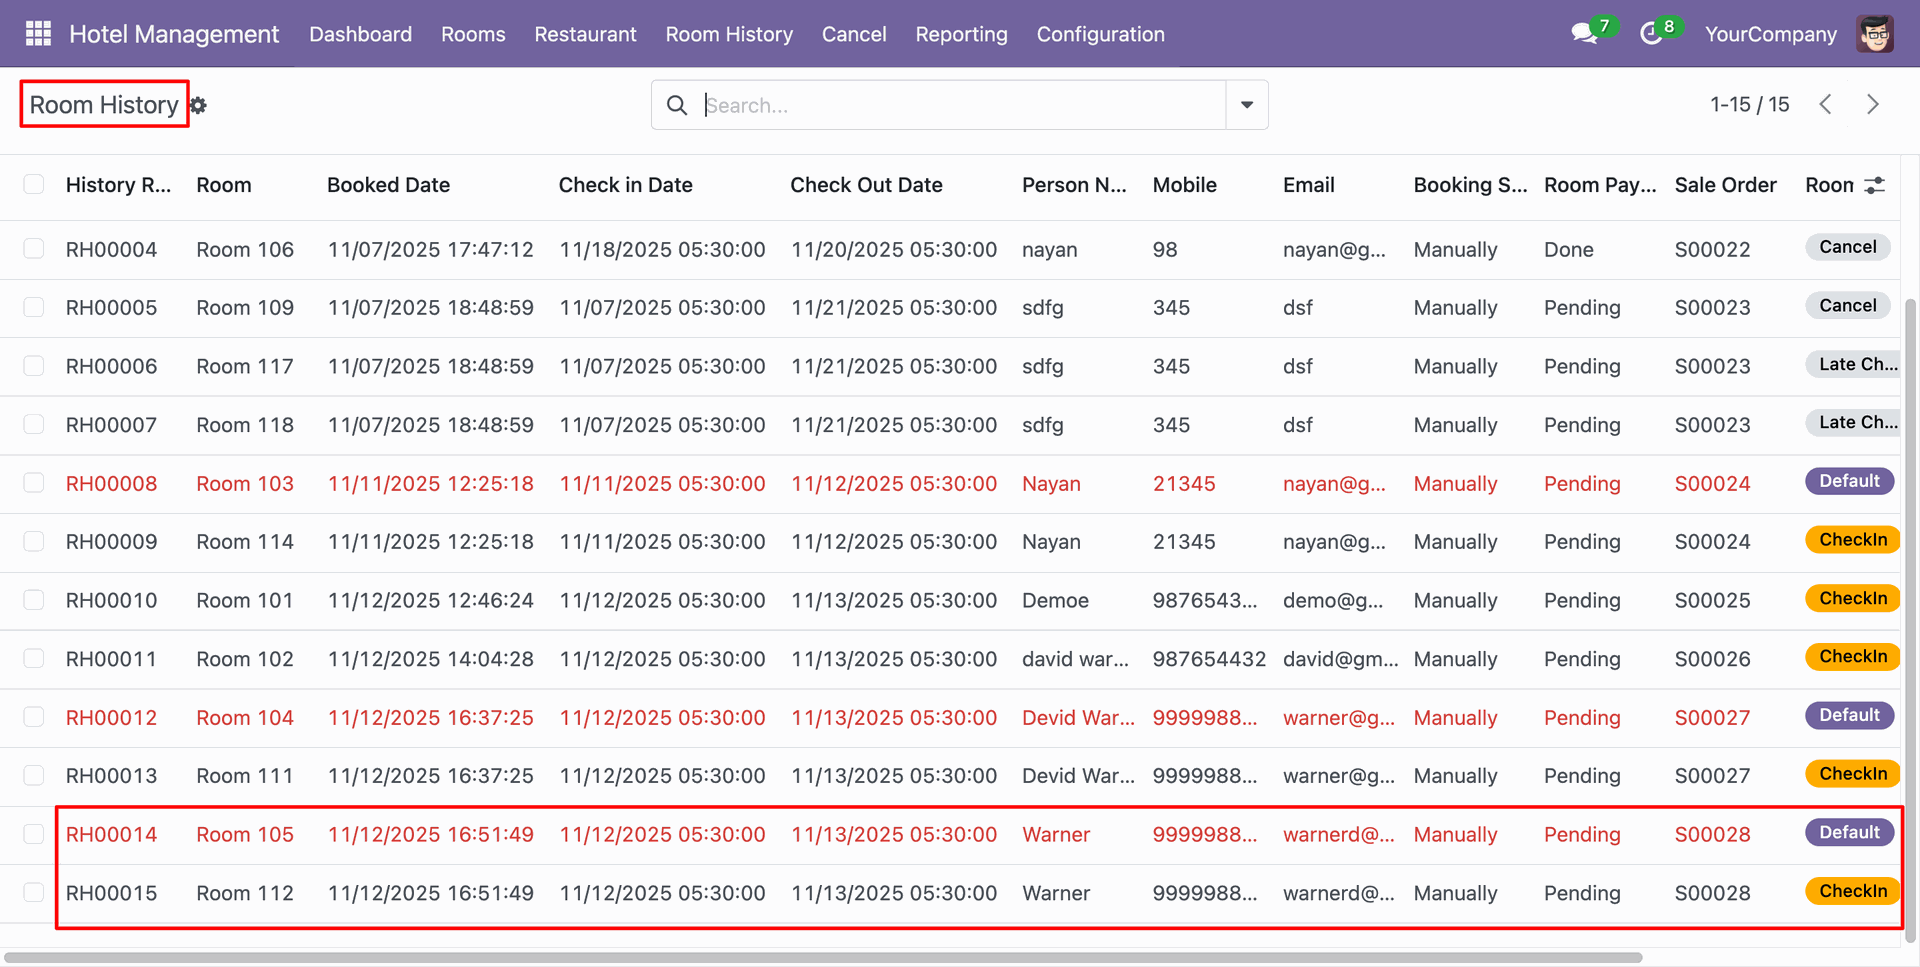
Task: Click the CheckIn badge for RH00009
Action: 1852,540
